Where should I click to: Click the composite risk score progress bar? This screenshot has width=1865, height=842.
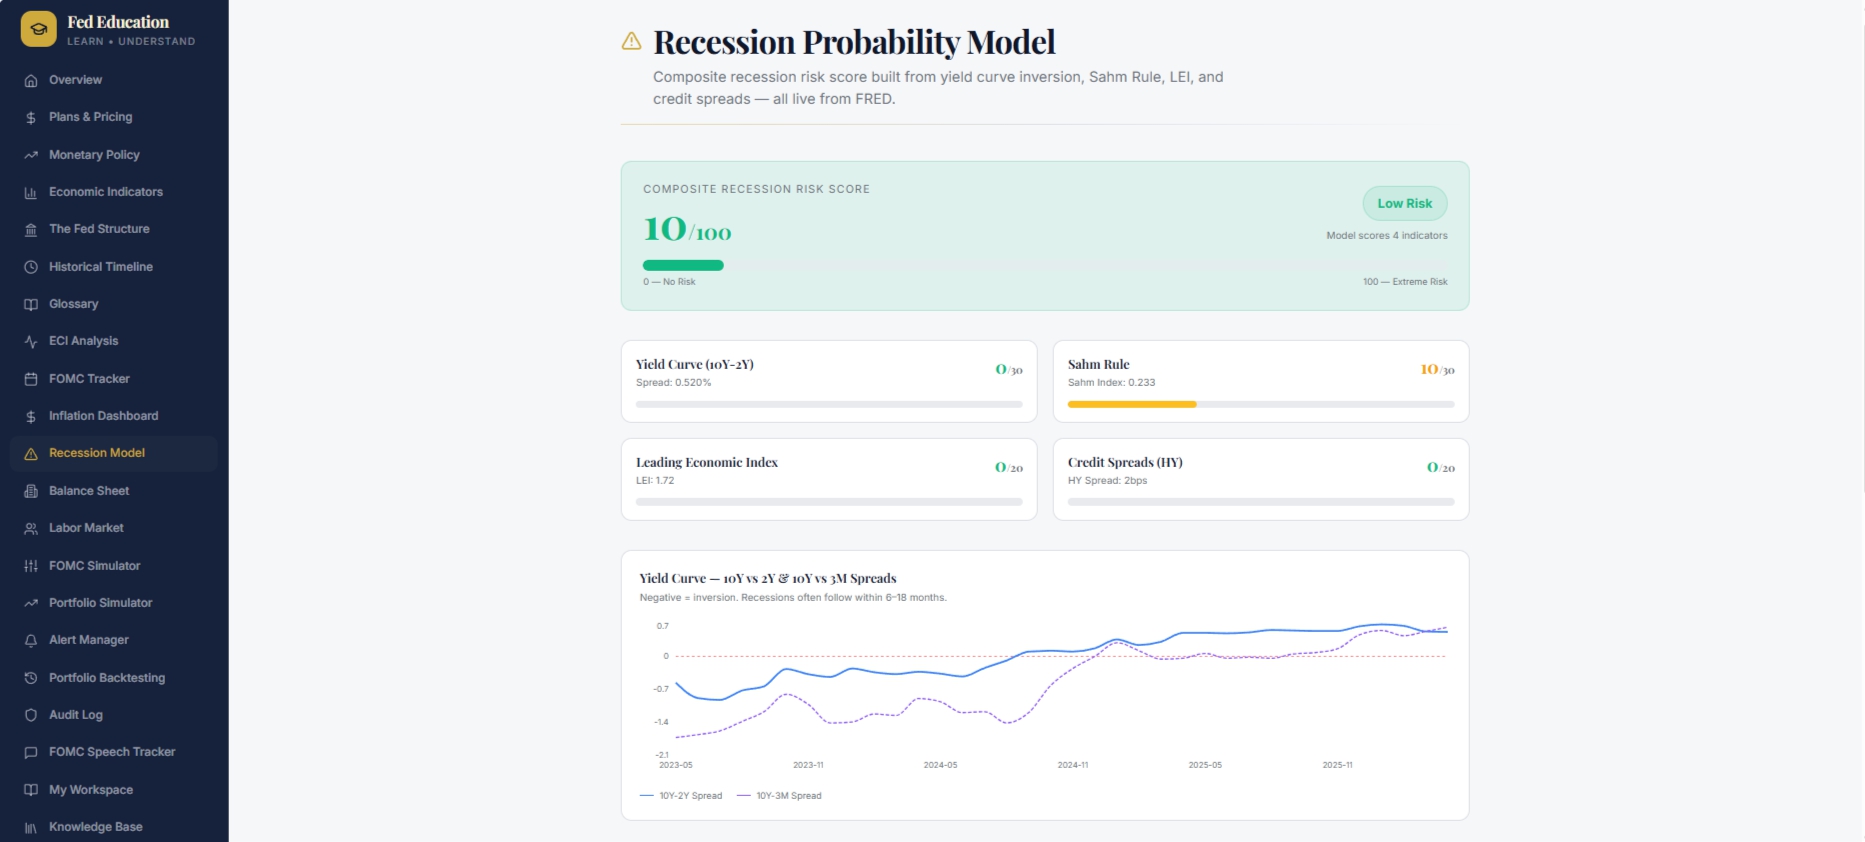(x=1045, y=265)
